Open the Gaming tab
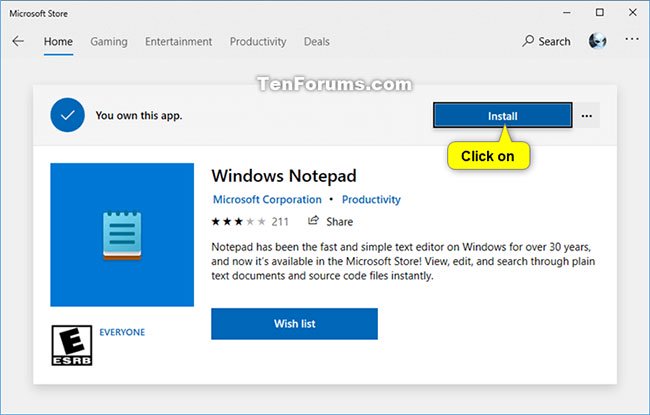The width and height of the screenshot is (650, 415). [109, 41]
